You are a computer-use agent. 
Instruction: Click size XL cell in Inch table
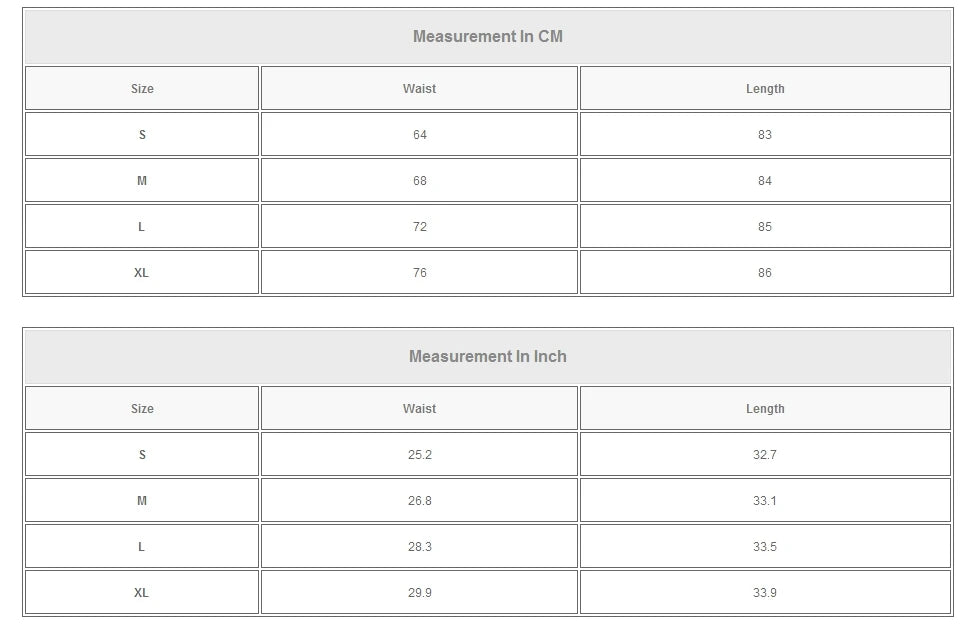(x=142, y=593)
